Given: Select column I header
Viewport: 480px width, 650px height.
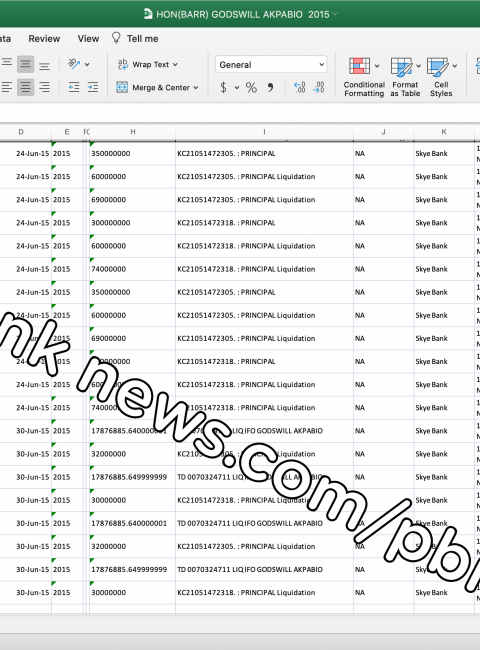Looking at the screenshot, I should (264, 132).
